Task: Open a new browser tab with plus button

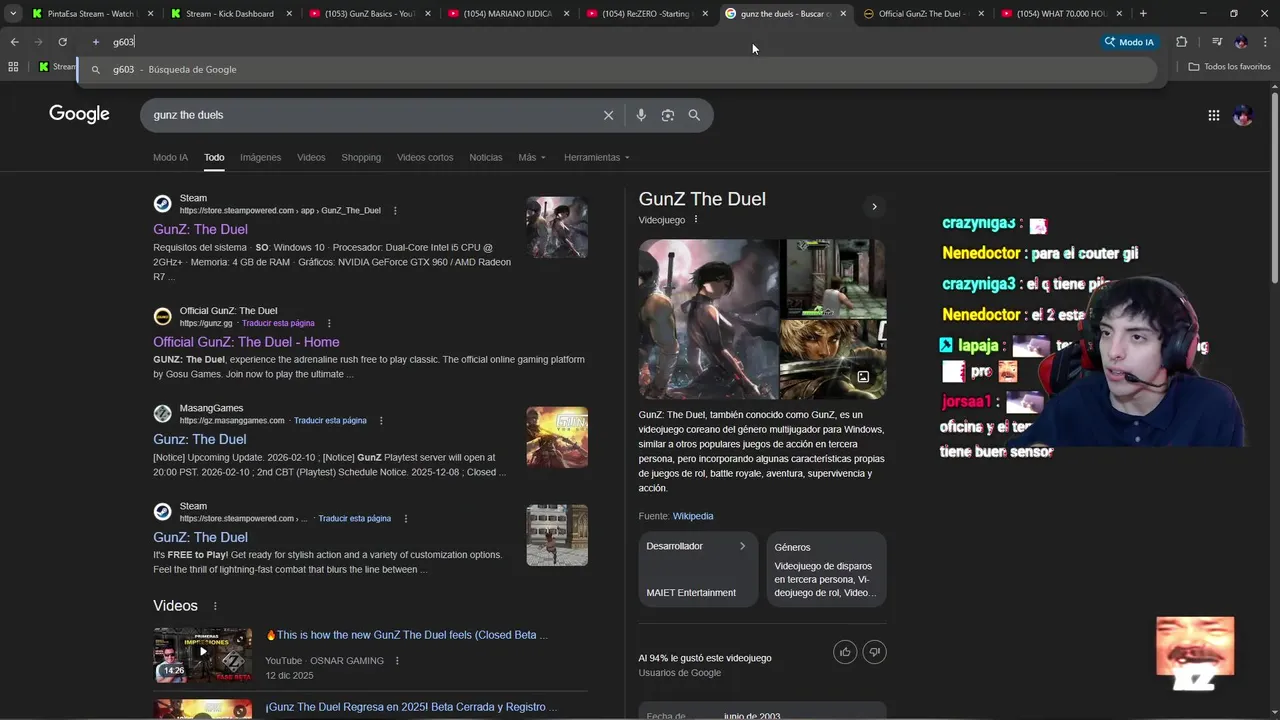Action: 1143,13
